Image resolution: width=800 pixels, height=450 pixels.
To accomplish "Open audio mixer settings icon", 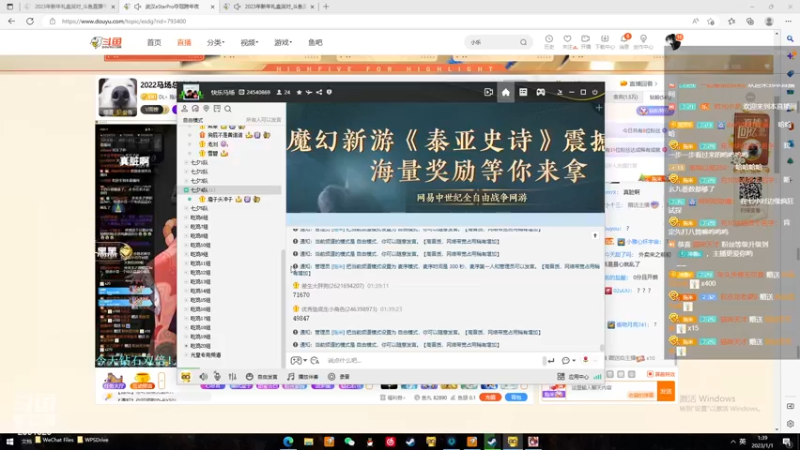I will click(232, 377).
